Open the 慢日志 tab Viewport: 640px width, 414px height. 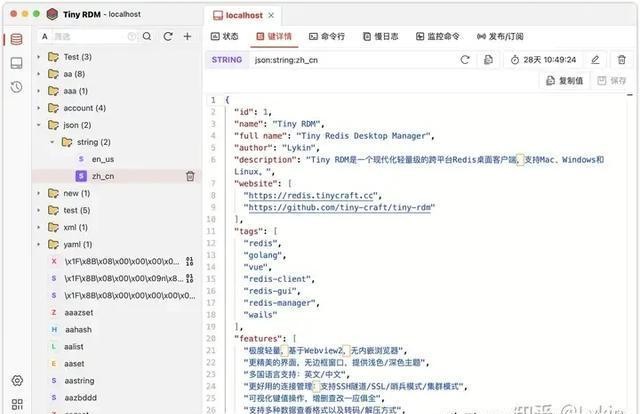[x=380, y=36]
